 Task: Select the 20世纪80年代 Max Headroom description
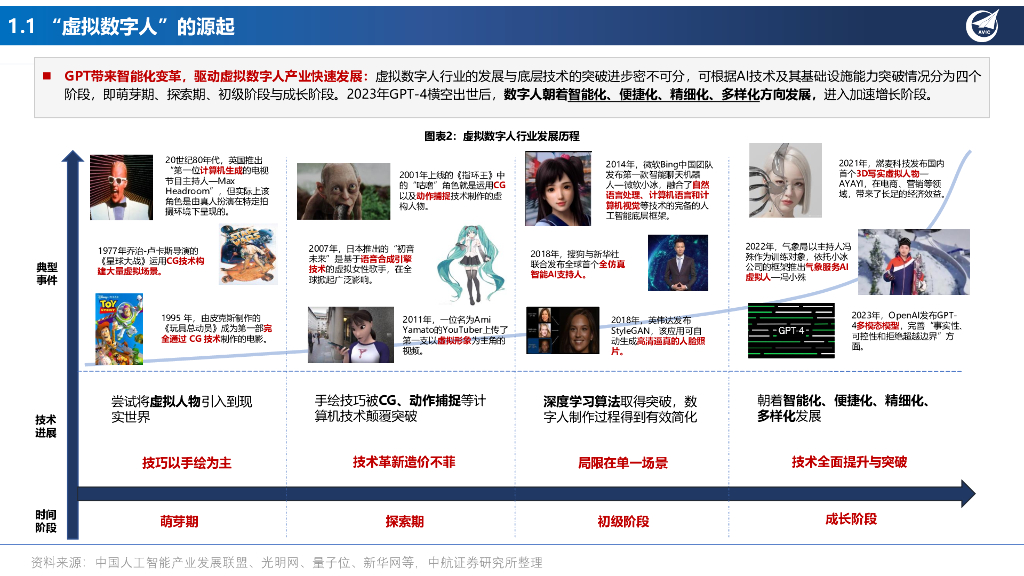point(217,185)
